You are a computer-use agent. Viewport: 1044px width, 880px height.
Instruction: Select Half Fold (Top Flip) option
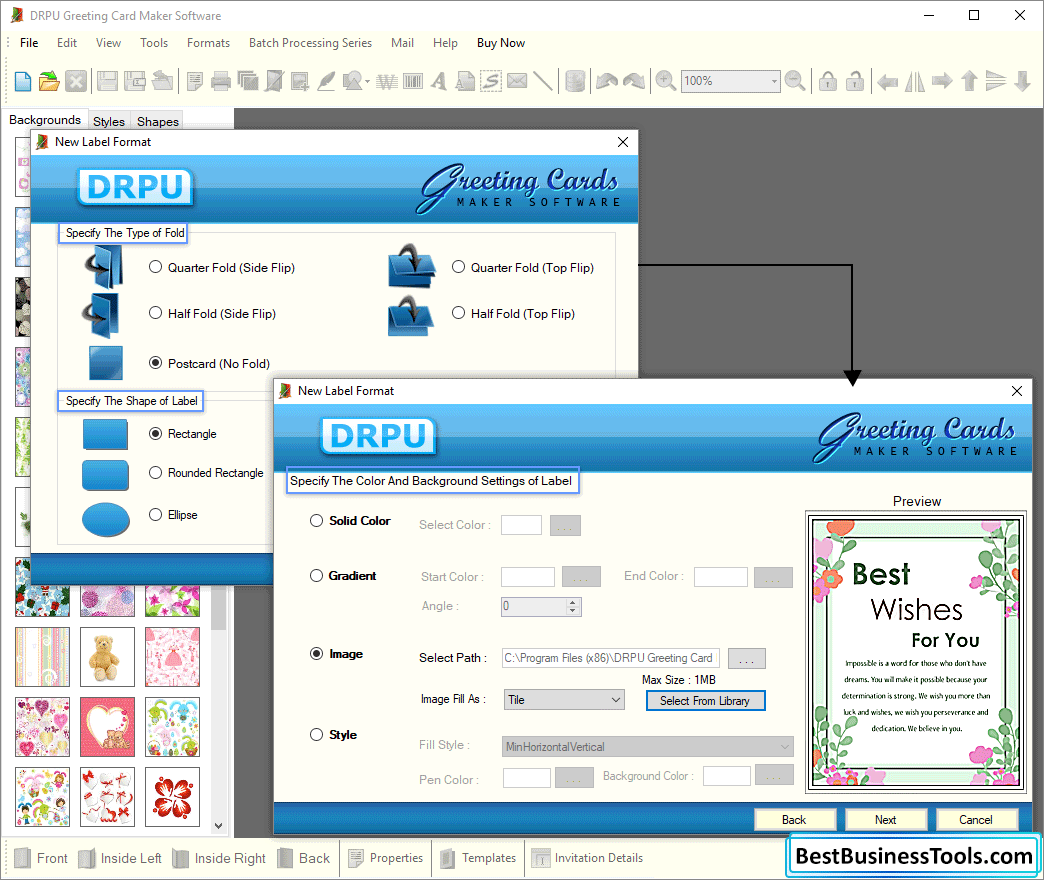[458, 313]
